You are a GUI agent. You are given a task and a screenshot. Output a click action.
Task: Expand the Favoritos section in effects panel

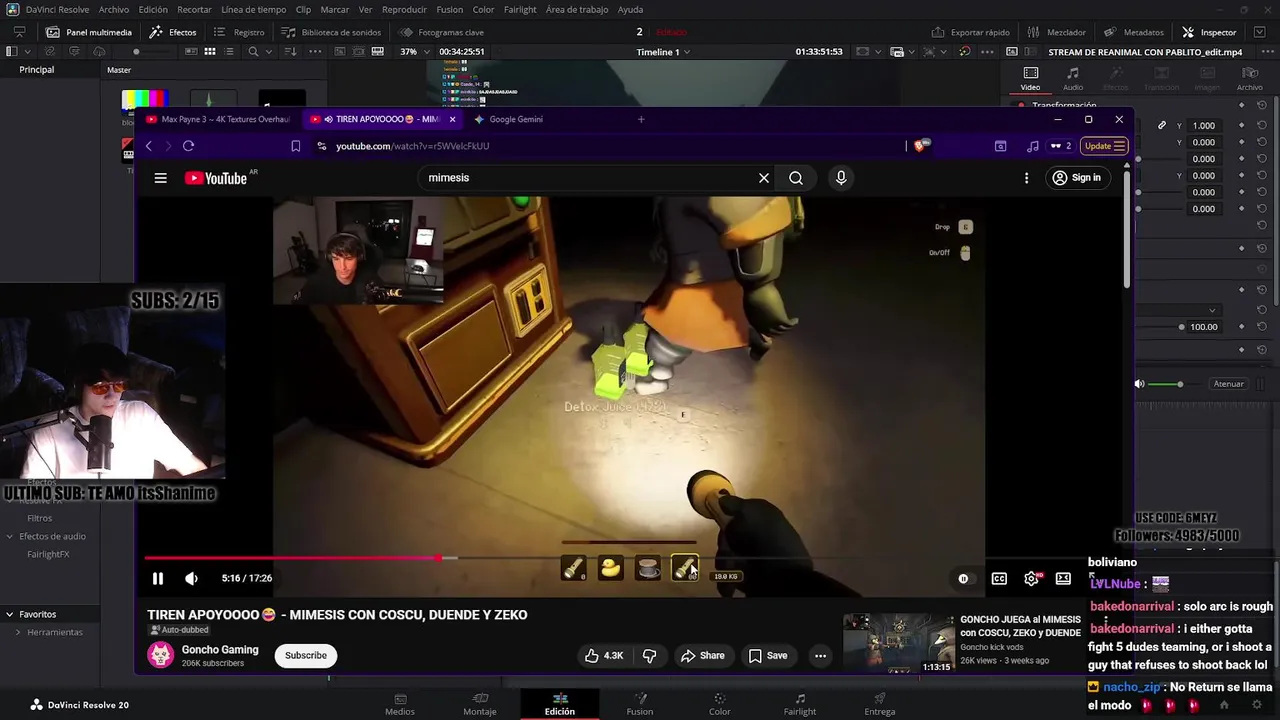9,614
